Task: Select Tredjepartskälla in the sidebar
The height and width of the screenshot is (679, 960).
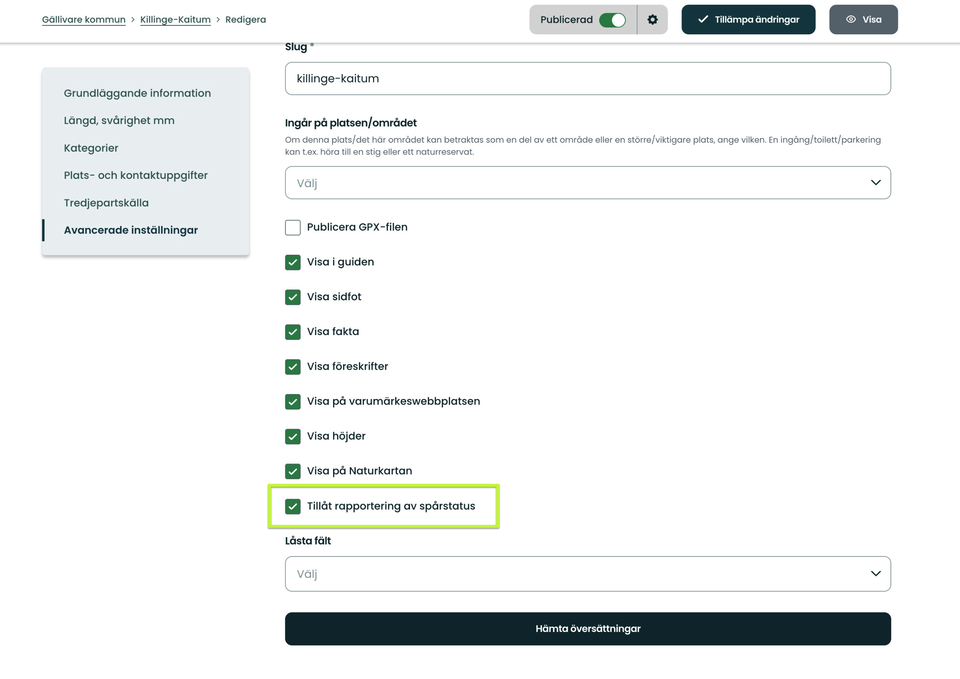Action: pyautogui.click(x=106, y=203)
